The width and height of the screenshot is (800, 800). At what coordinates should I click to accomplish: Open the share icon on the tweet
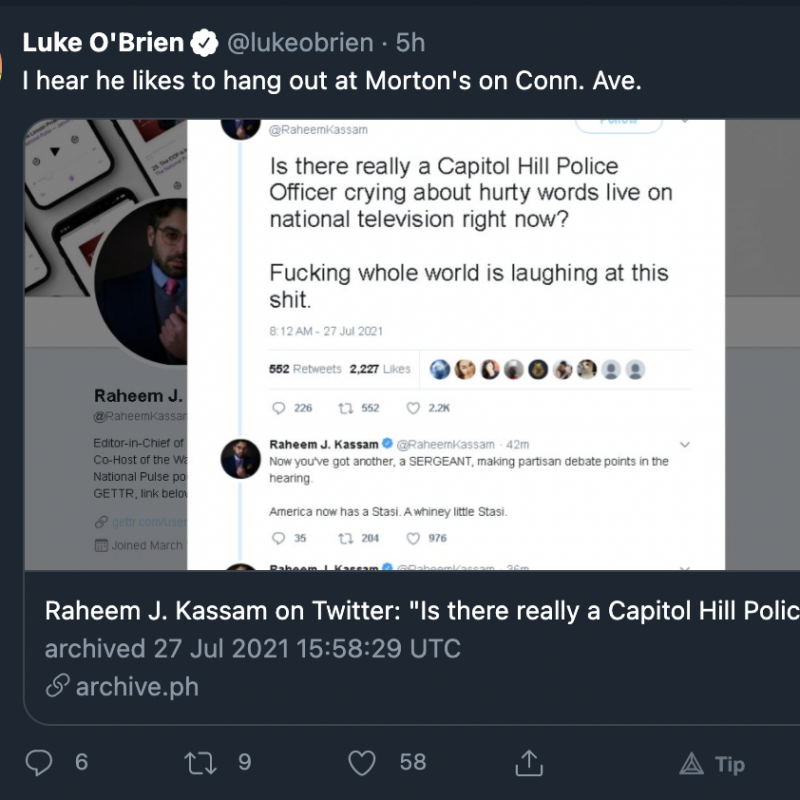(x=527, y=763)
